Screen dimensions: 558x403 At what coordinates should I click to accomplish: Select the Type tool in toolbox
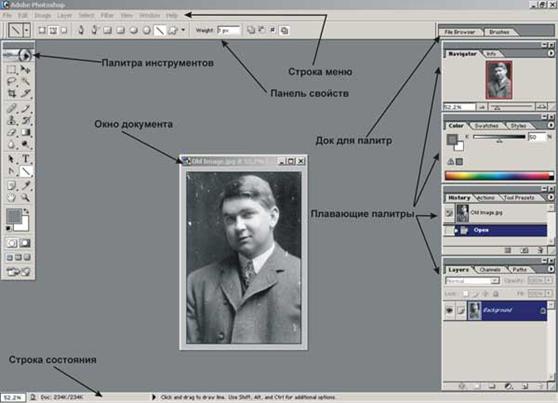[25, 159]
